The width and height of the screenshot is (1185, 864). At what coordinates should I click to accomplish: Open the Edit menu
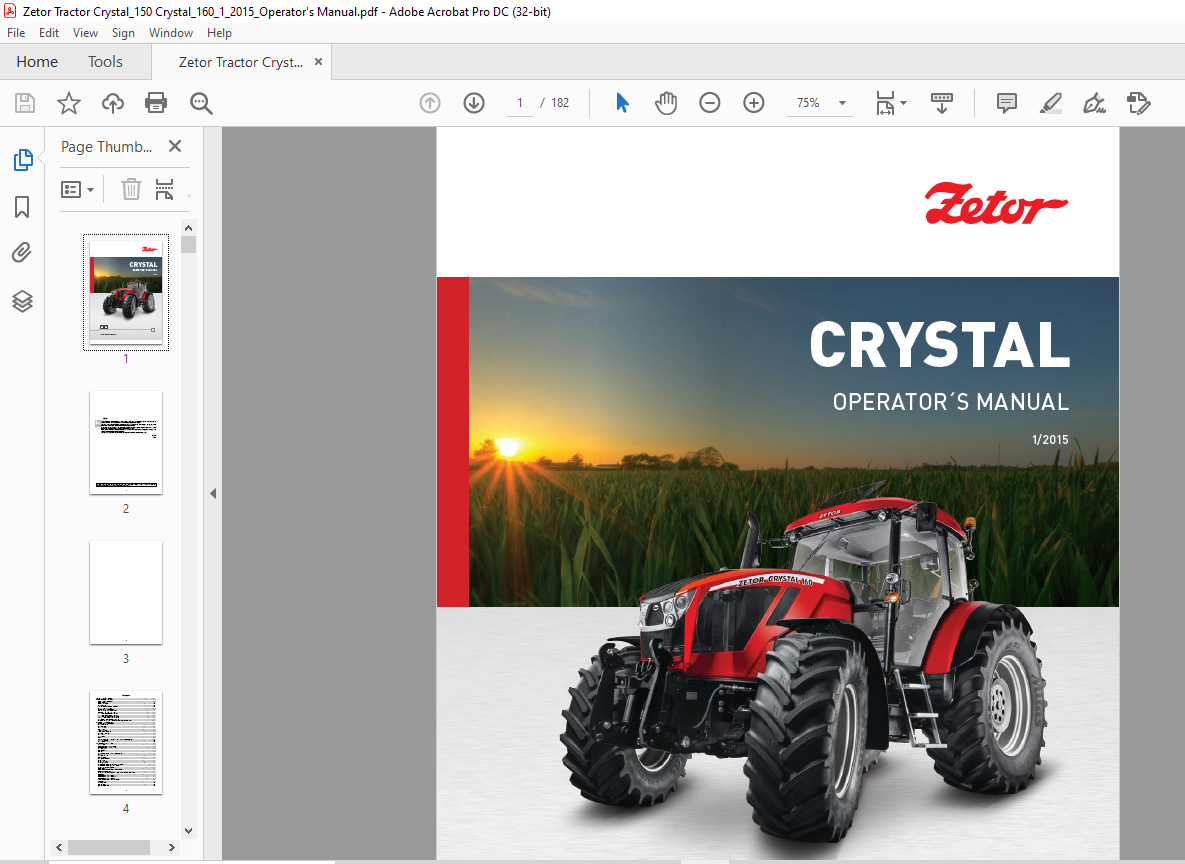click(49, 33)
